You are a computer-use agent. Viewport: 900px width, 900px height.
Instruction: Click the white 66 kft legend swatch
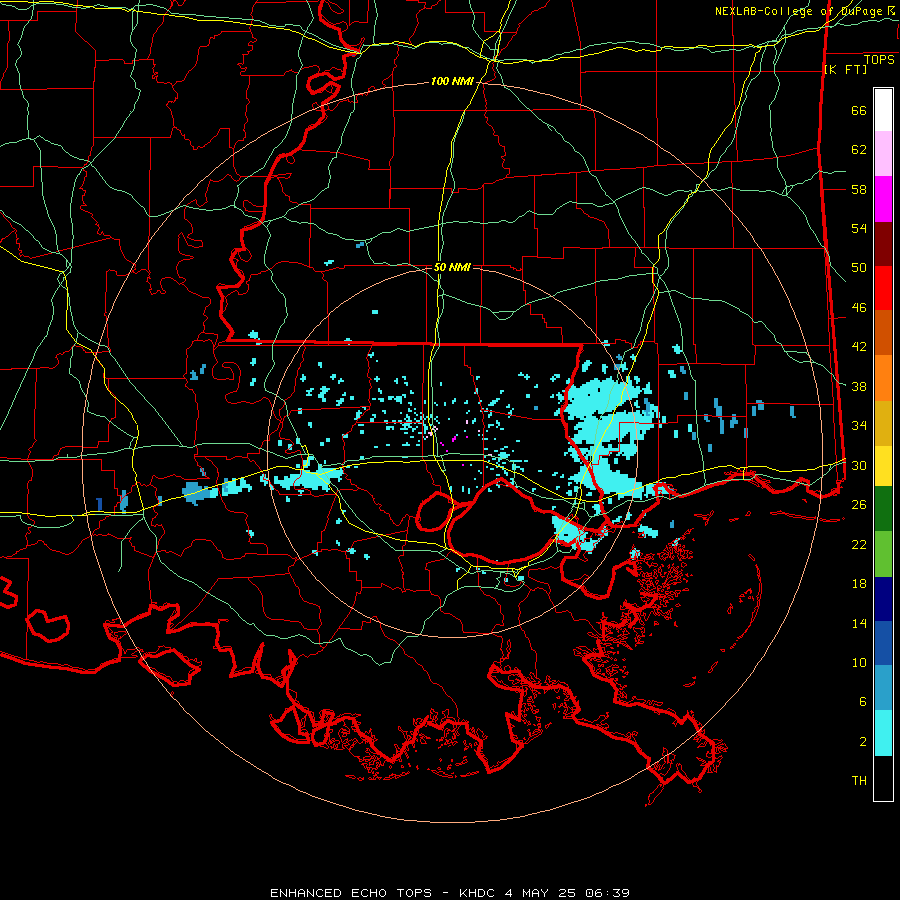coord(883,110)
